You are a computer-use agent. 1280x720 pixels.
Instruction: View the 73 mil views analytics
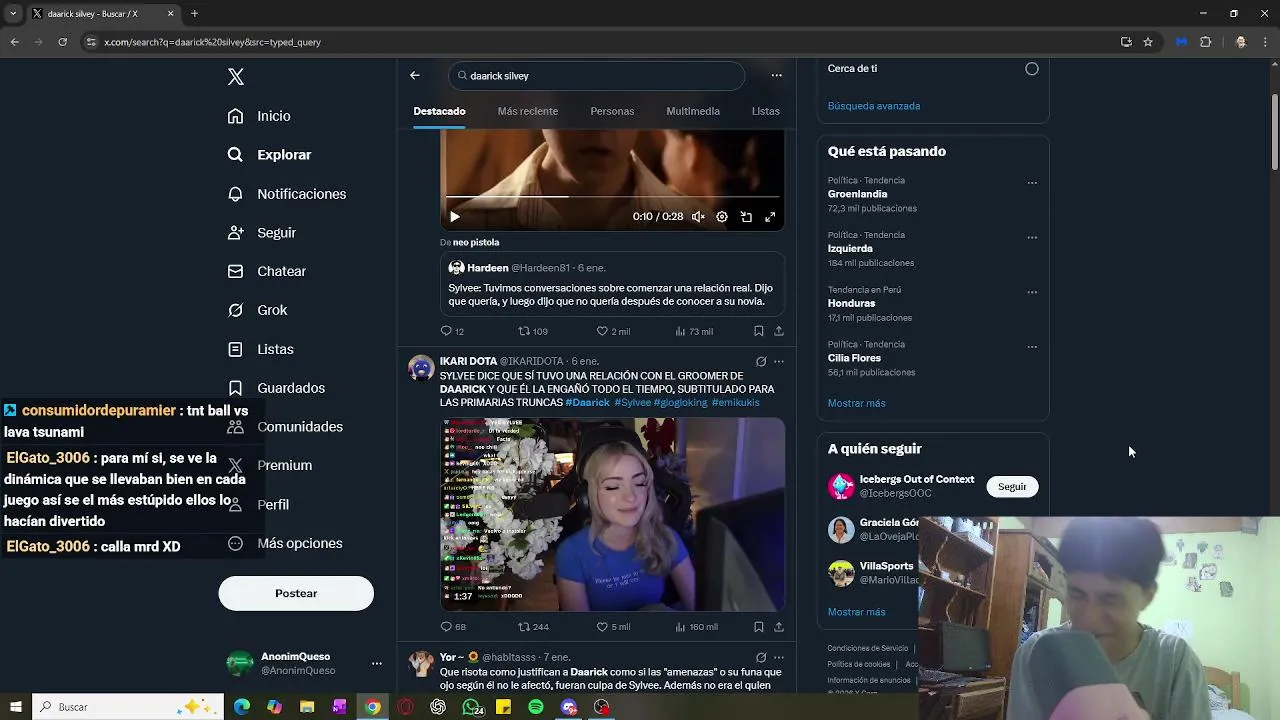tap(694, 331)
